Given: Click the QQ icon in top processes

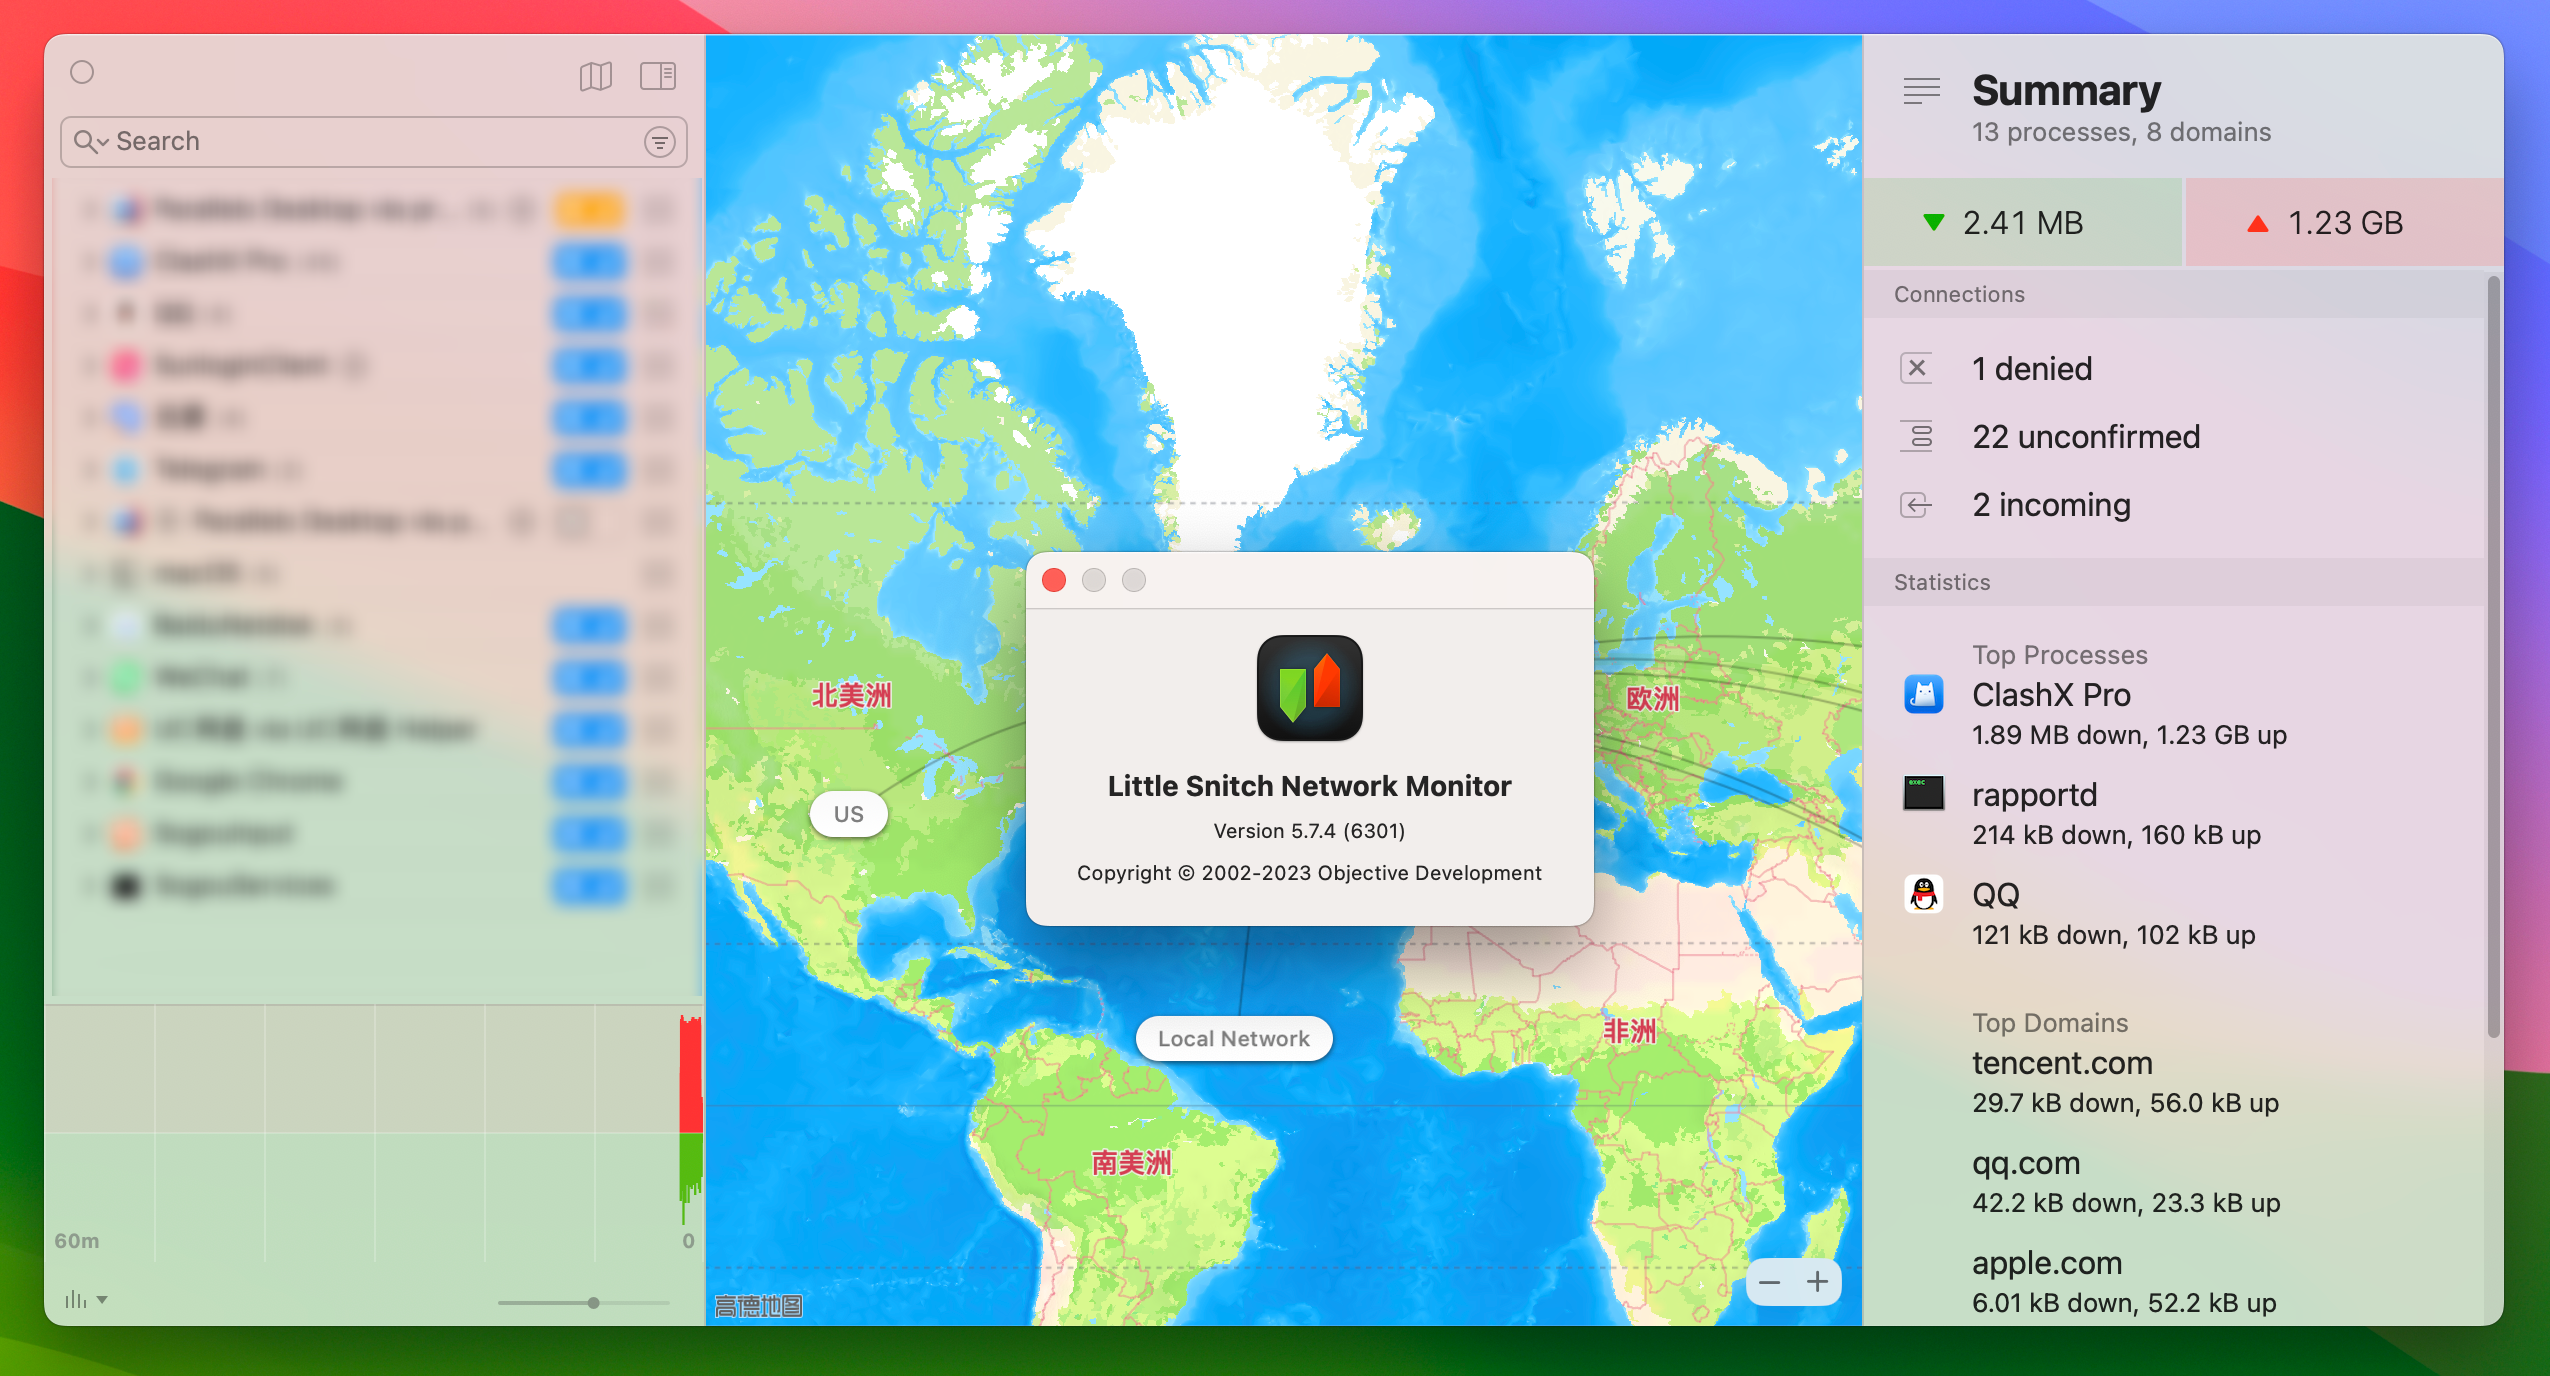Looking at the screenshot, I should (1925, 896).
